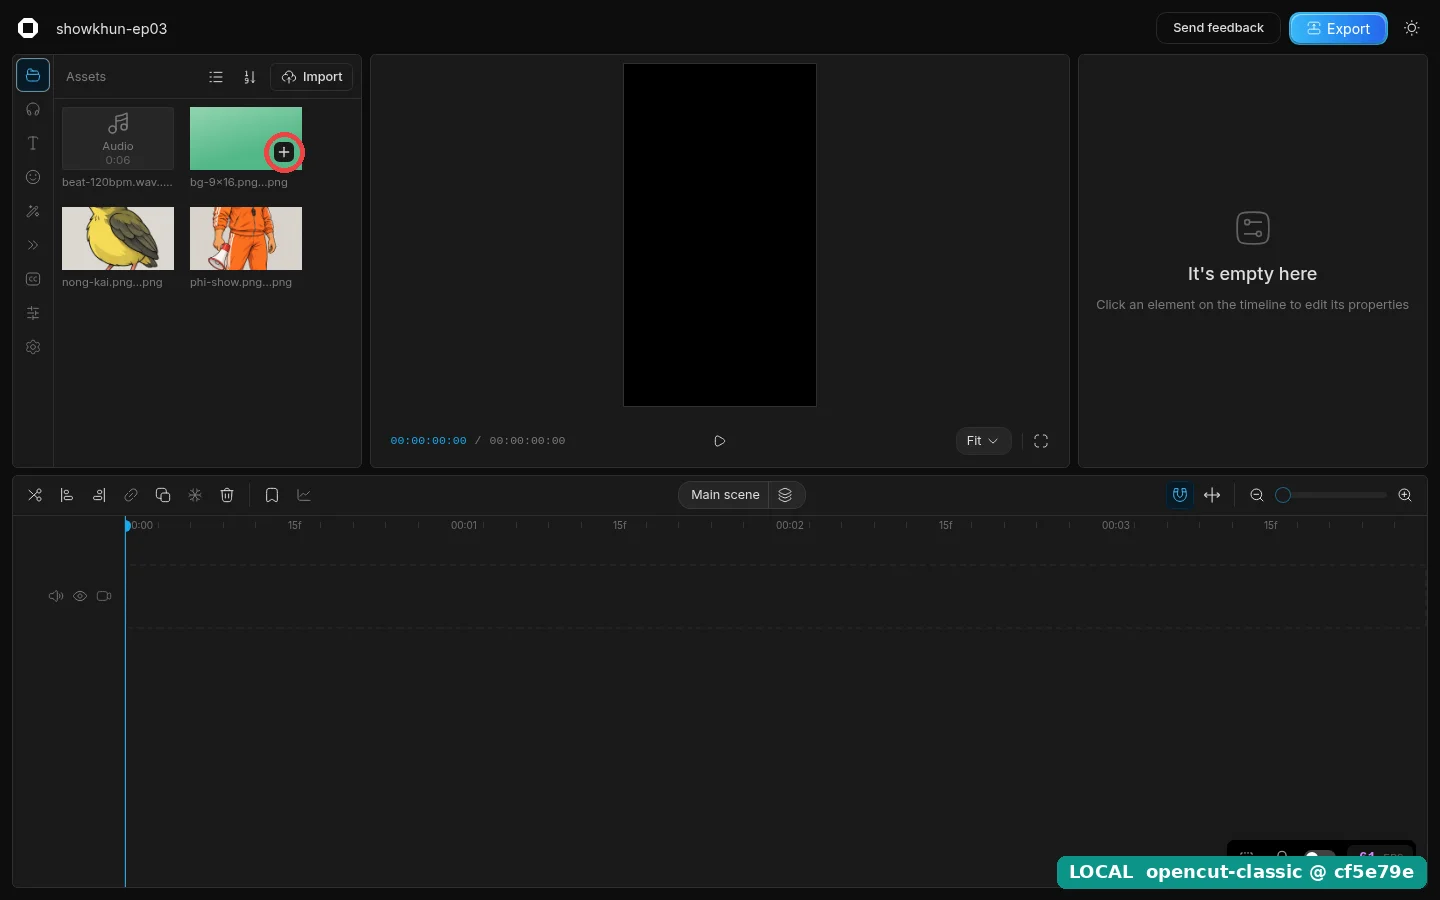Open the Captions tab in sidebar
1440x900 pixels.
(x=33, y=280)
